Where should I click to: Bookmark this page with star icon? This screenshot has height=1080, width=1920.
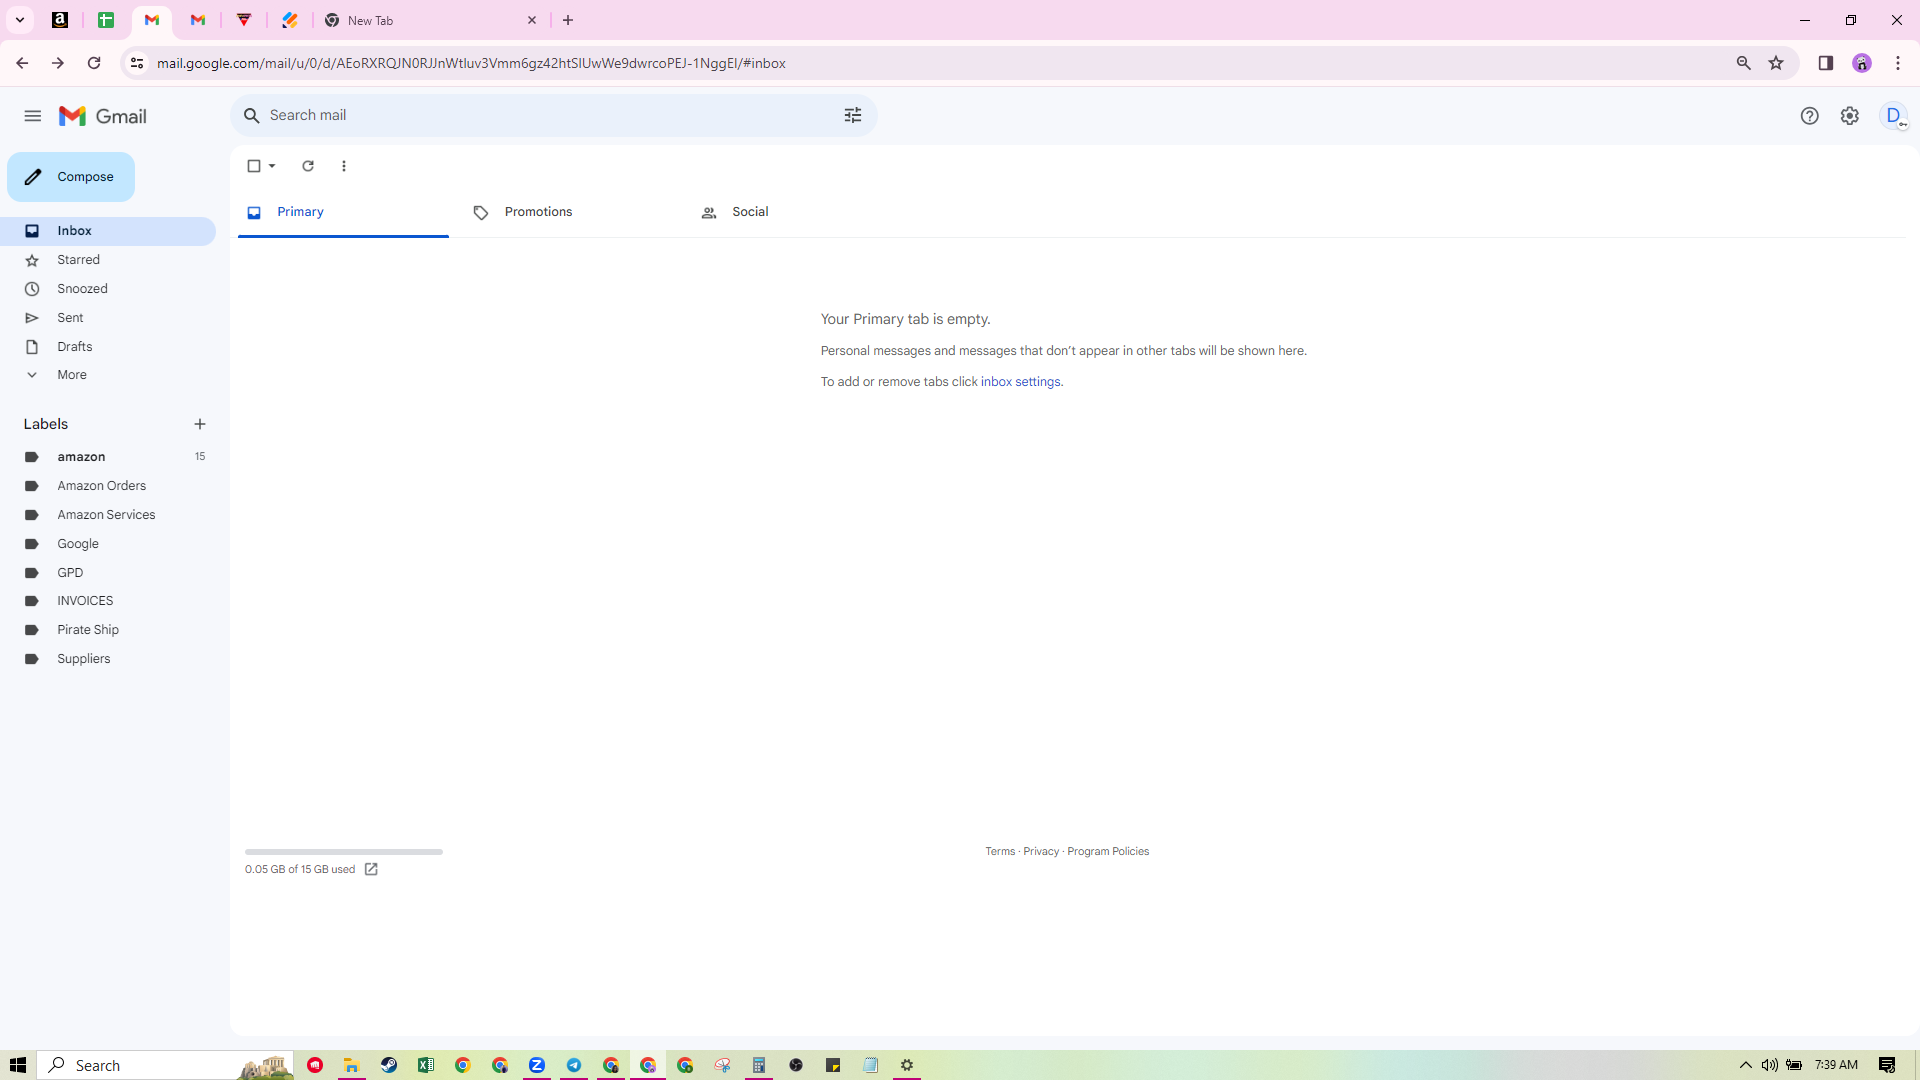(x=1776, y=63)
